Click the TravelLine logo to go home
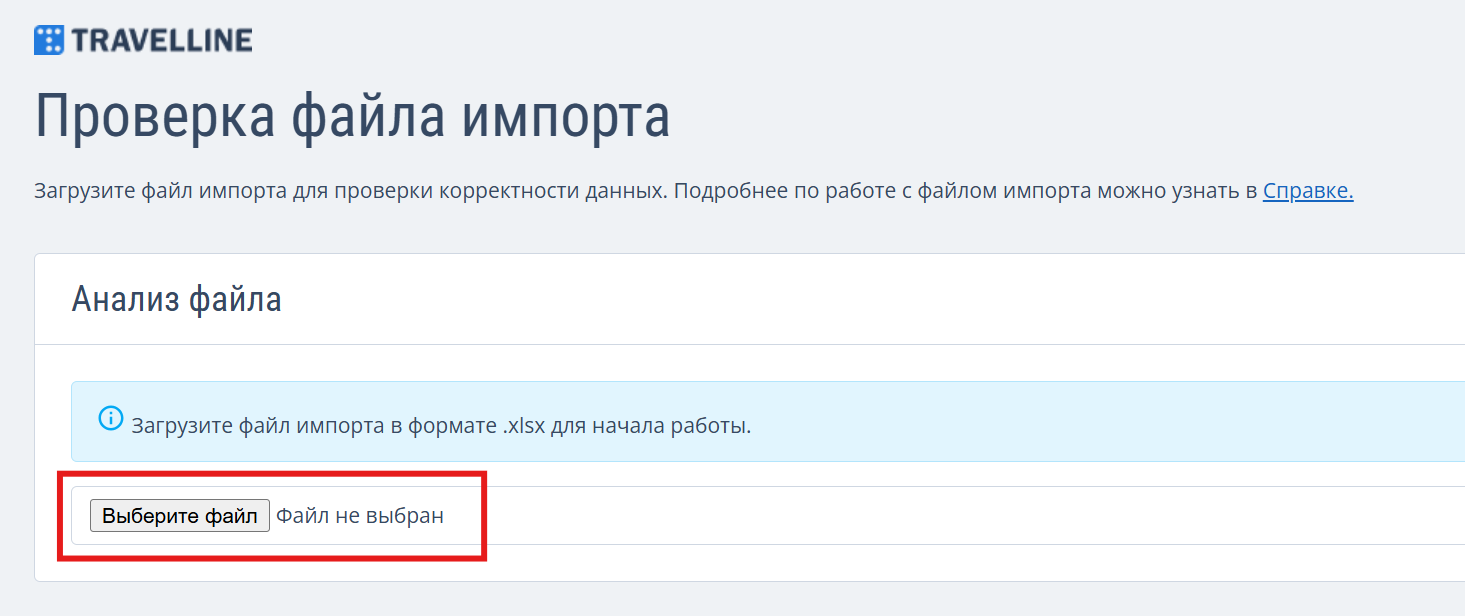Viewport: 1465px width, 616px height. pos(46,39)
